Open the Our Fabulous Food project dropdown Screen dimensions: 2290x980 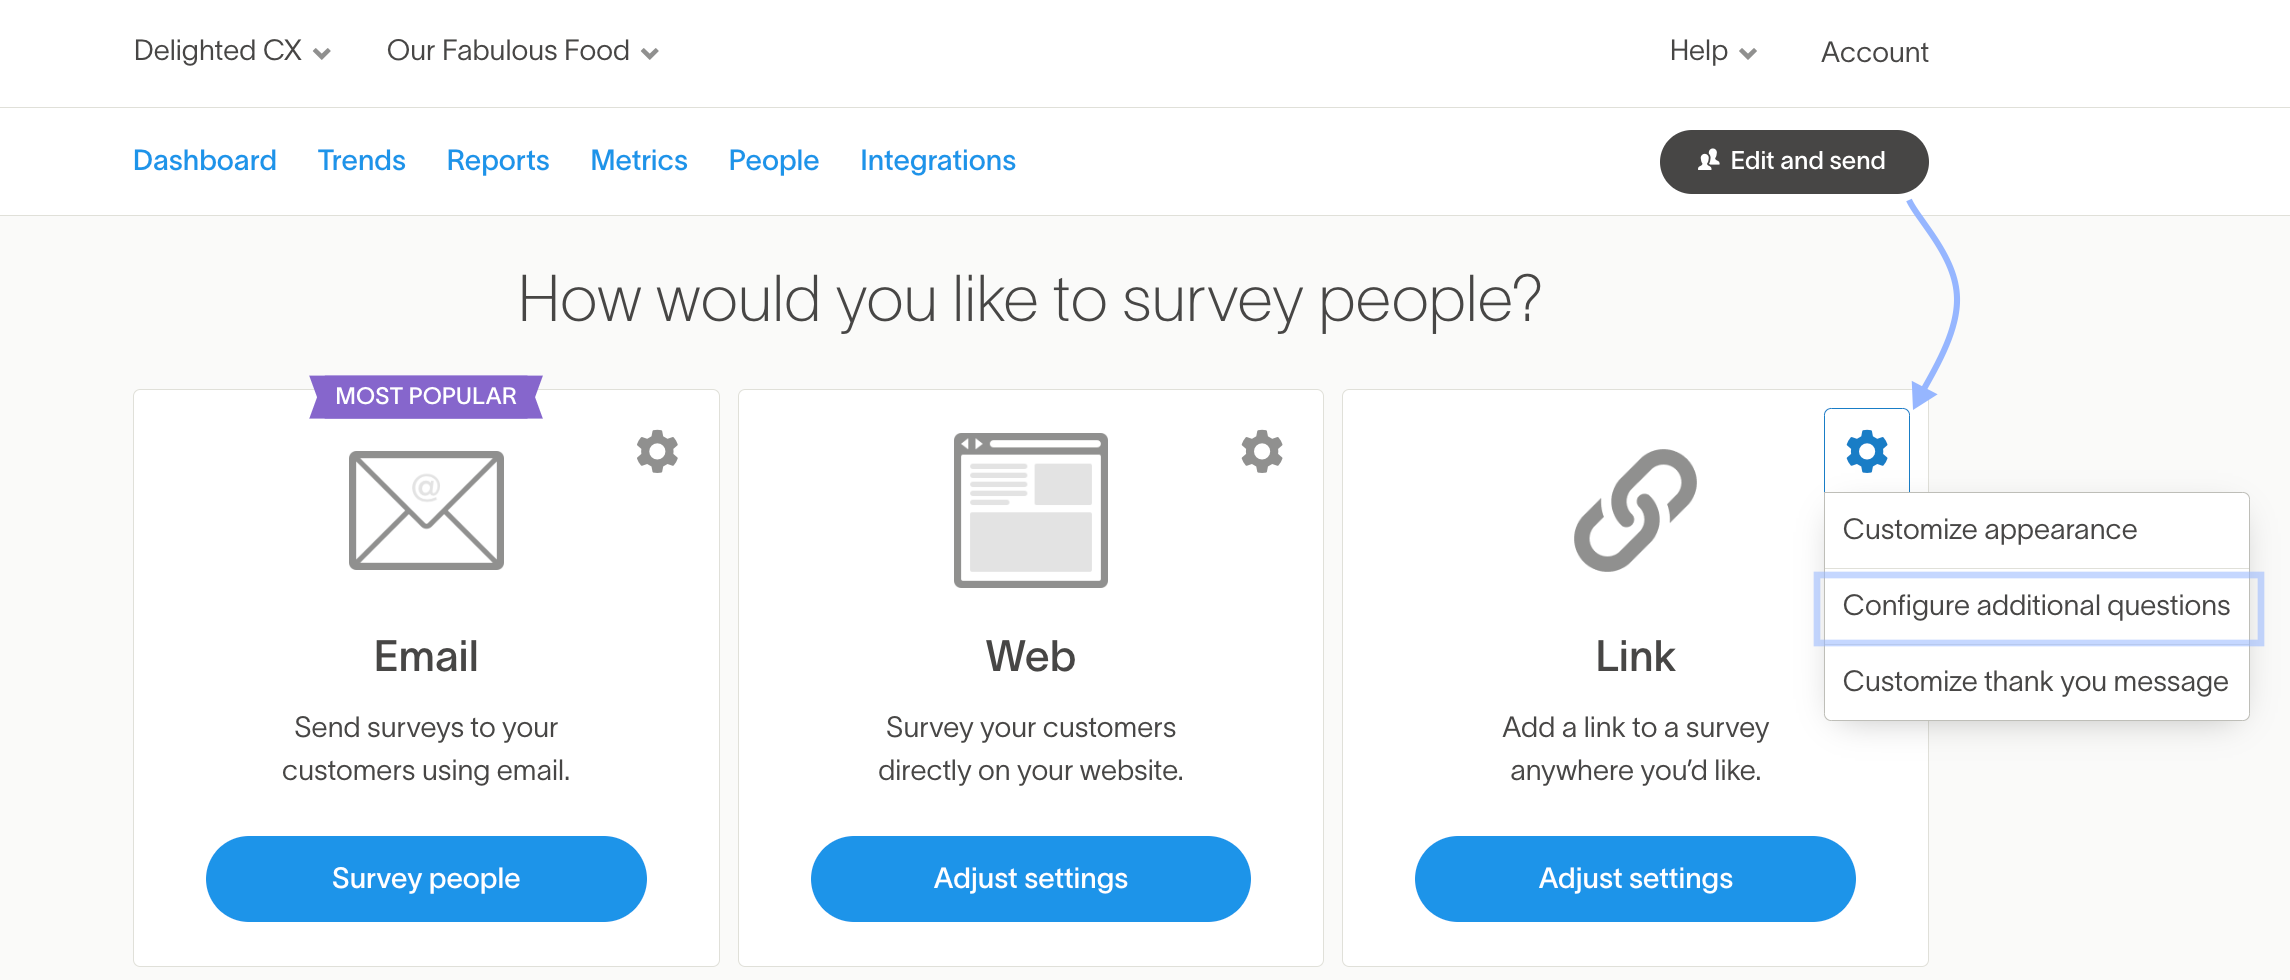coord(522,51)
